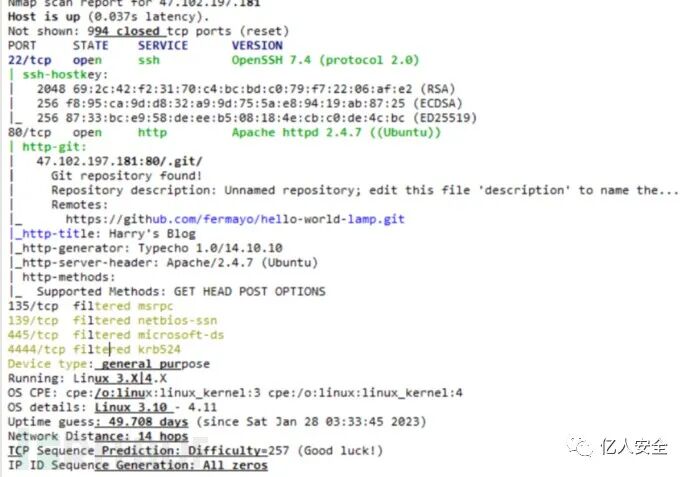Click the VERSION column header

click(x=257, y=46)
